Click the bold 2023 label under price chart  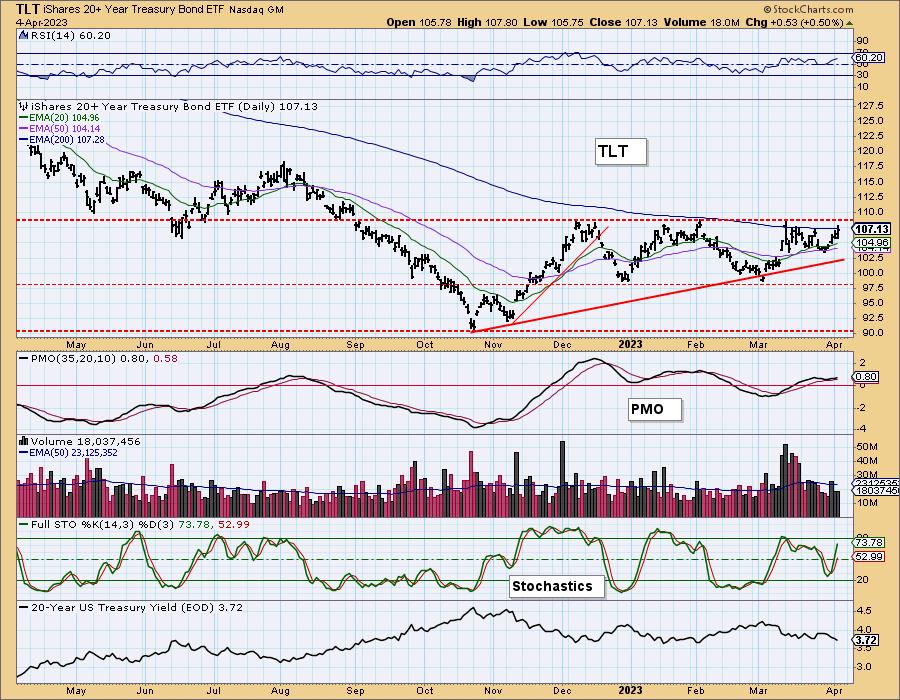tap(631, 345)
